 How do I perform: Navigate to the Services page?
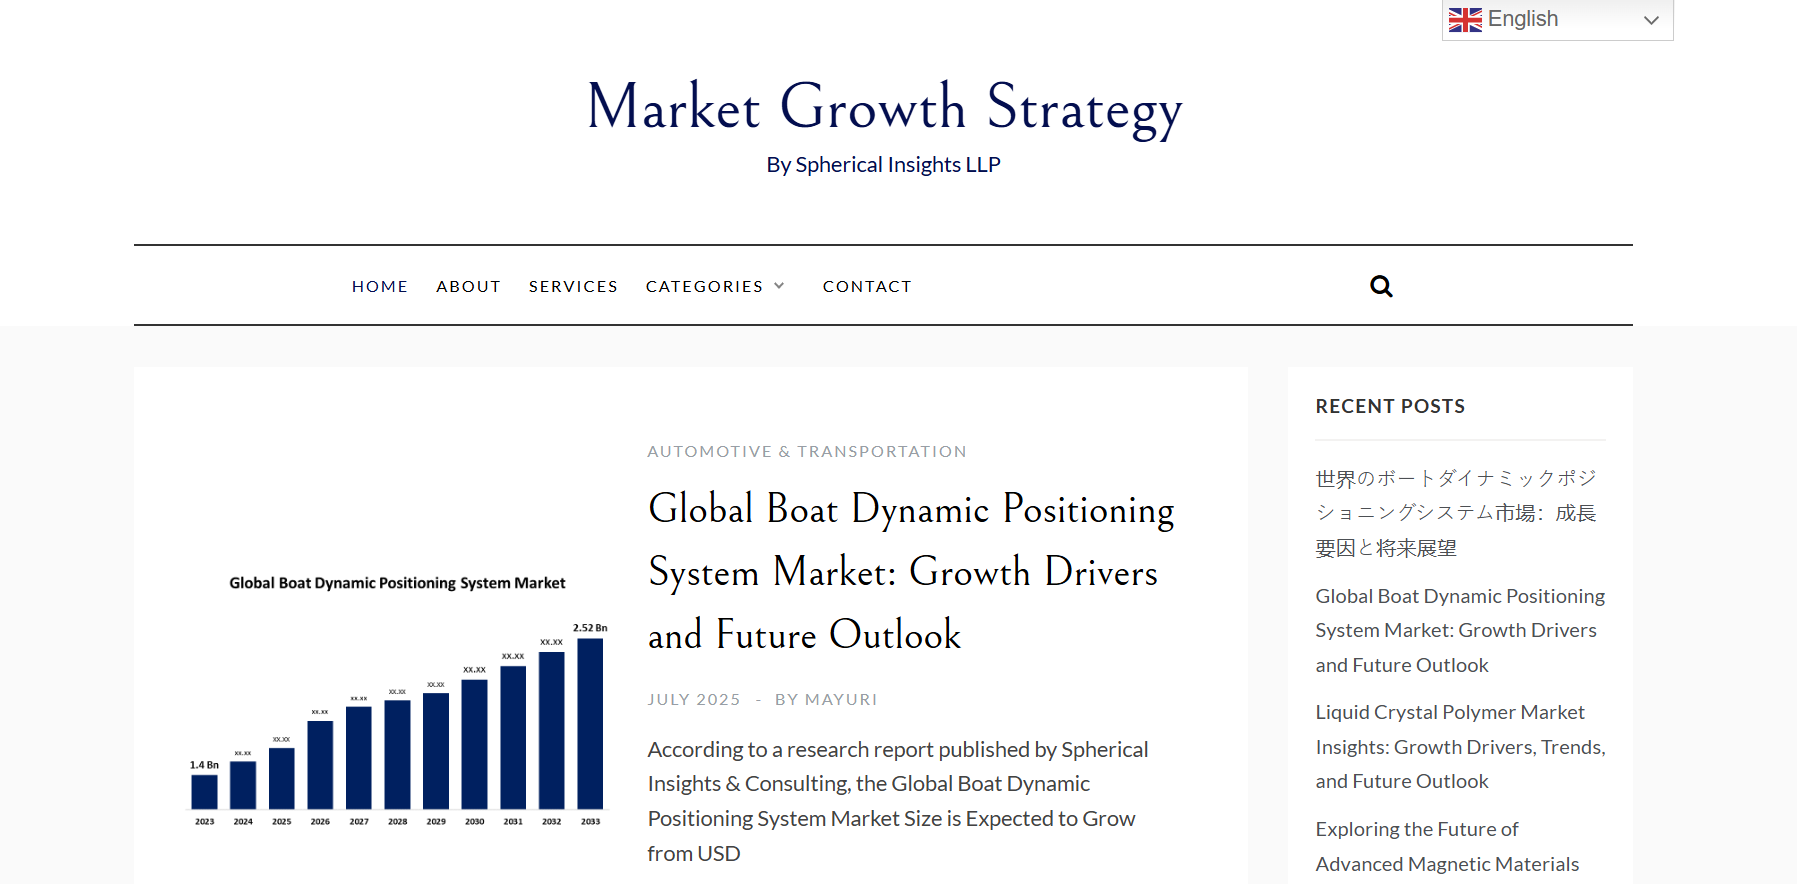(573, 287)
